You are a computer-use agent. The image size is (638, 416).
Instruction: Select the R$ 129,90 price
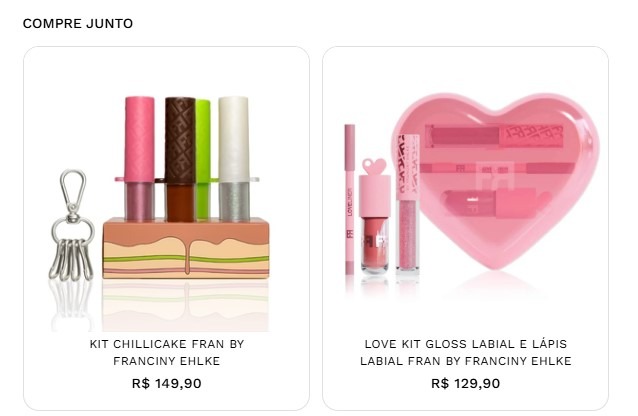(465, 383)
